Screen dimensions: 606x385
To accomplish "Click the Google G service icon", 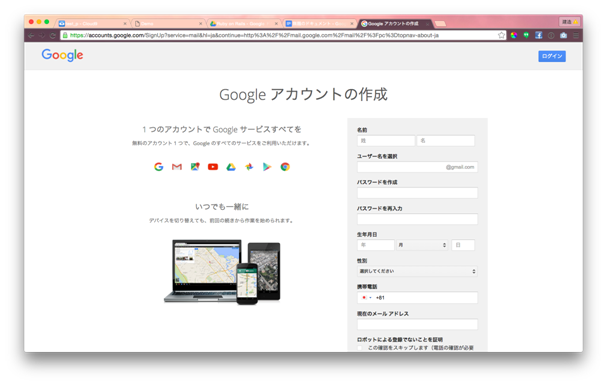I will click(158, 167).
